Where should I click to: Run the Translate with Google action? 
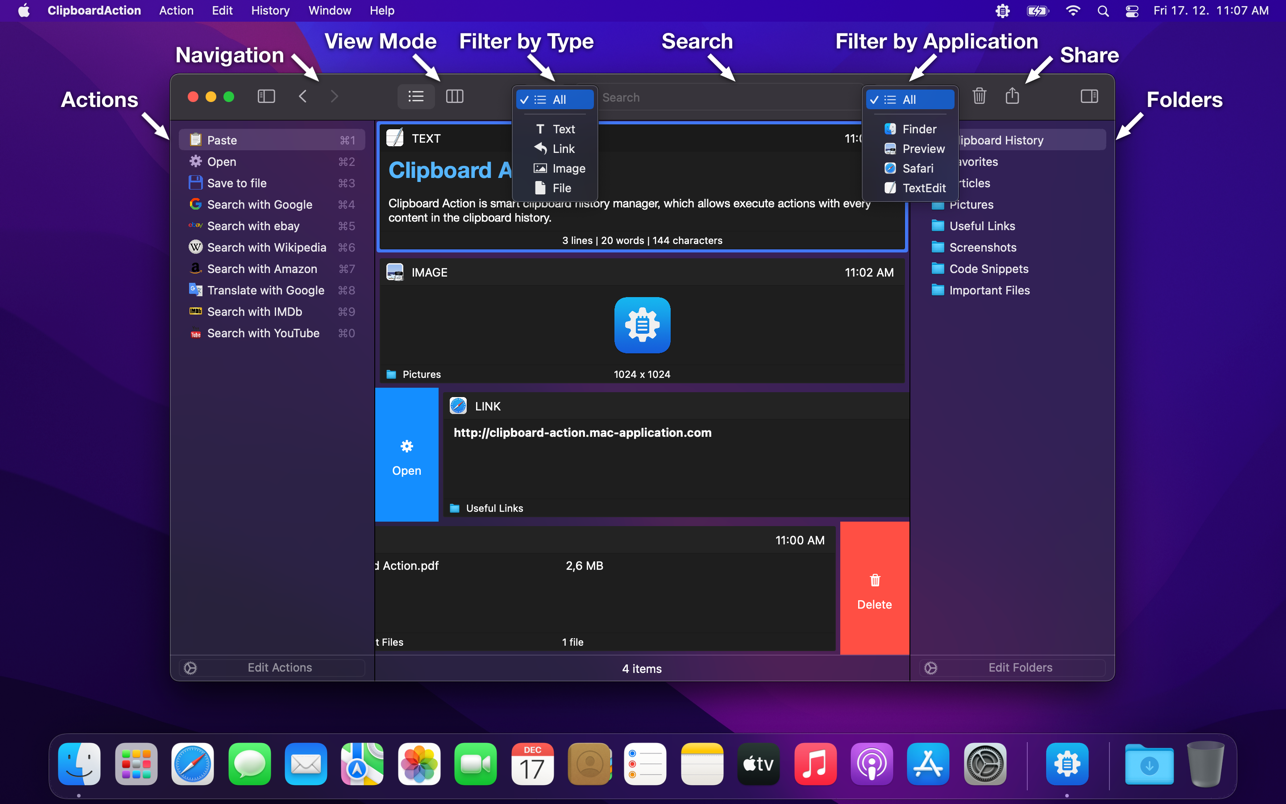point(271,291)
